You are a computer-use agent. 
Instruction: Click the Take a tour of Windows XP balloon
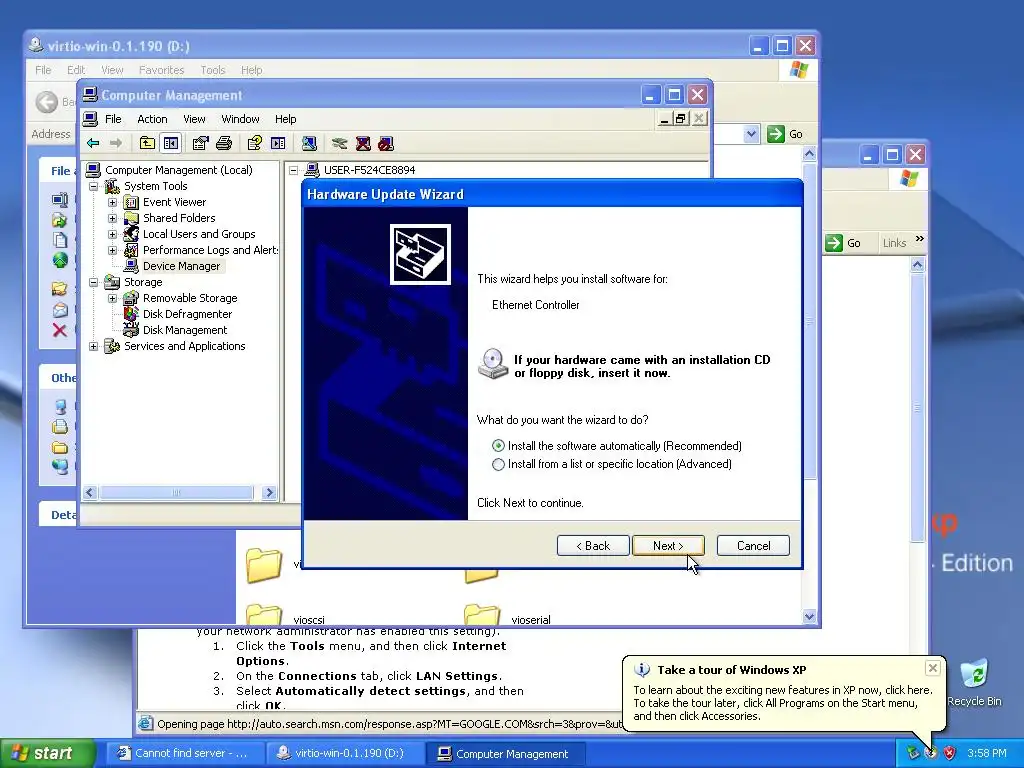click(782, 694)
